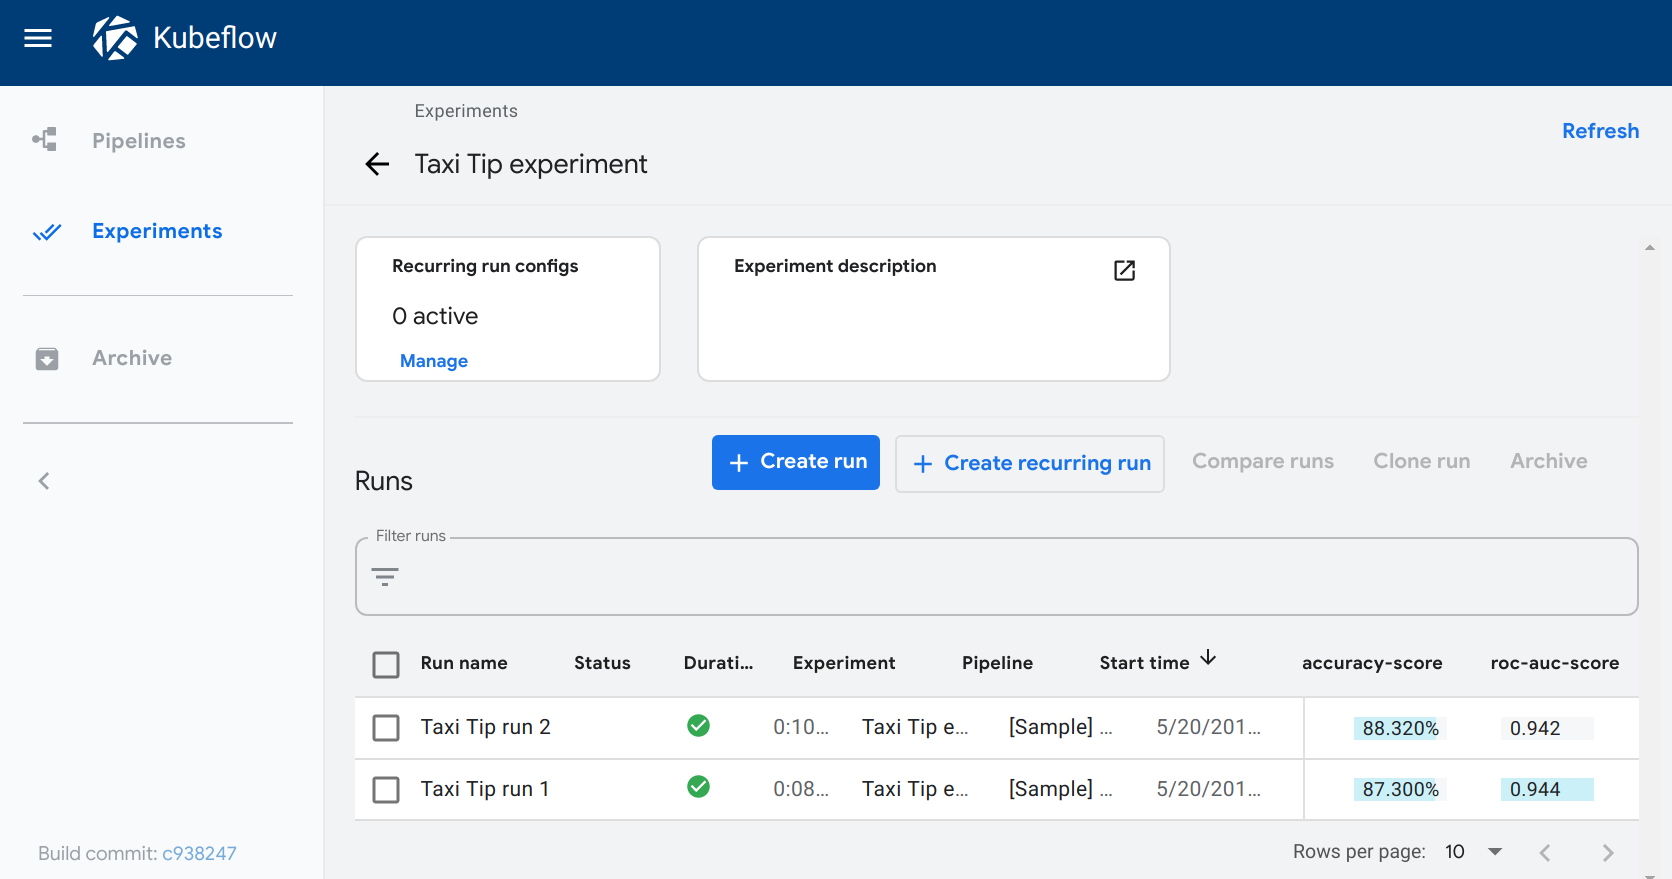Click the '0 active' recurring configs text
1672x879 pixels.
click(435, 316)
